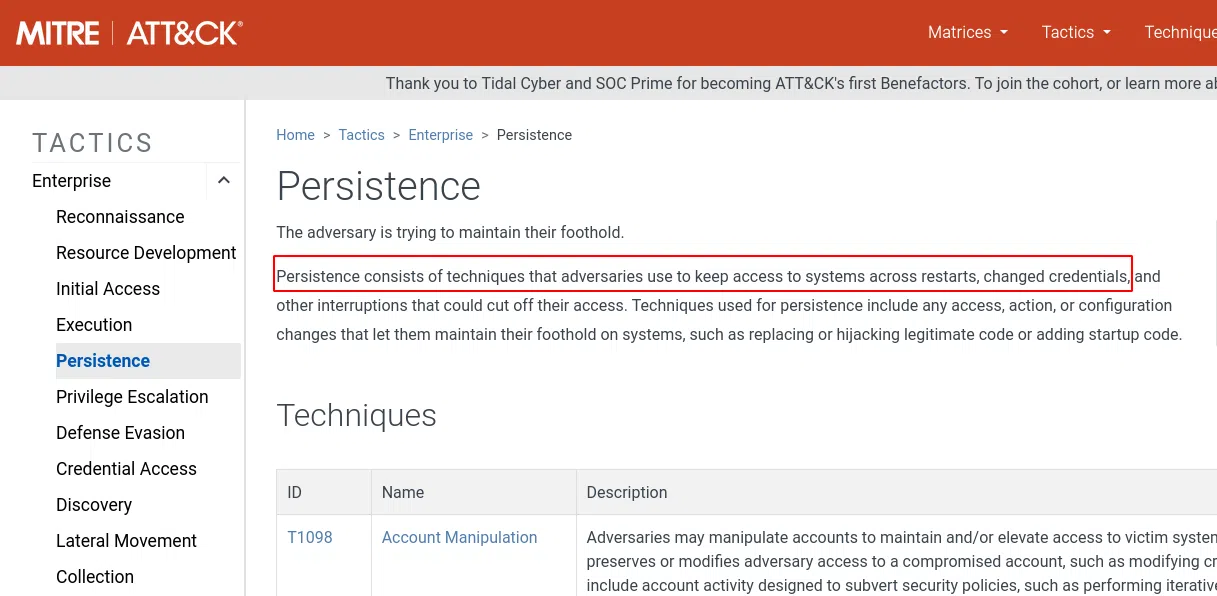Click the Enterprise breadcrumb link
Viewport: 1217px width, 596px height.
[x=440, y=135]
